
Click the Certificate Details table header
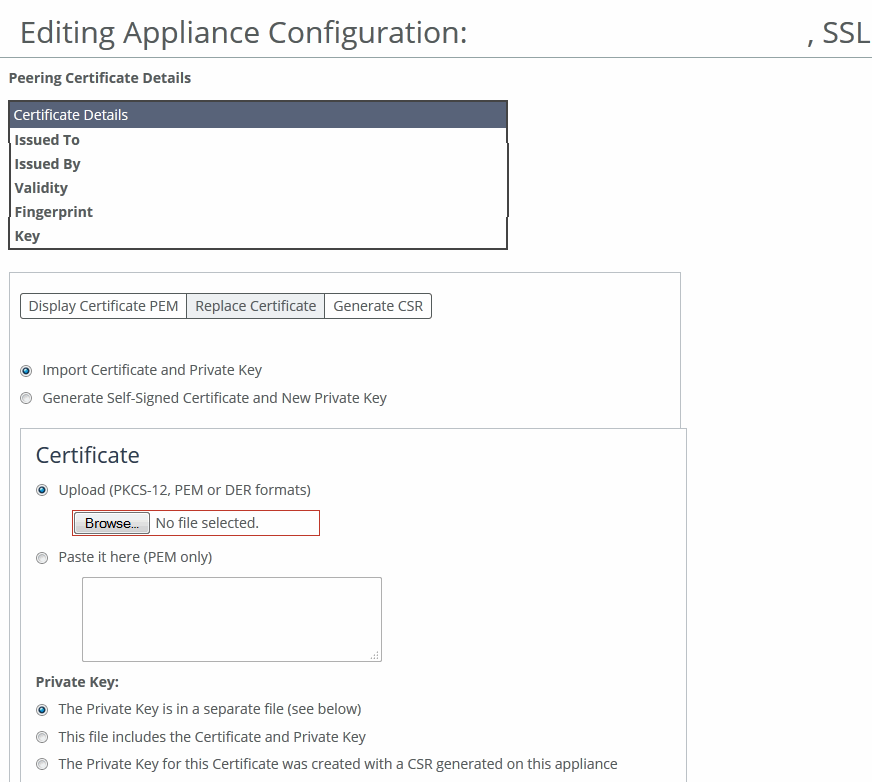[x=258, y=115]
